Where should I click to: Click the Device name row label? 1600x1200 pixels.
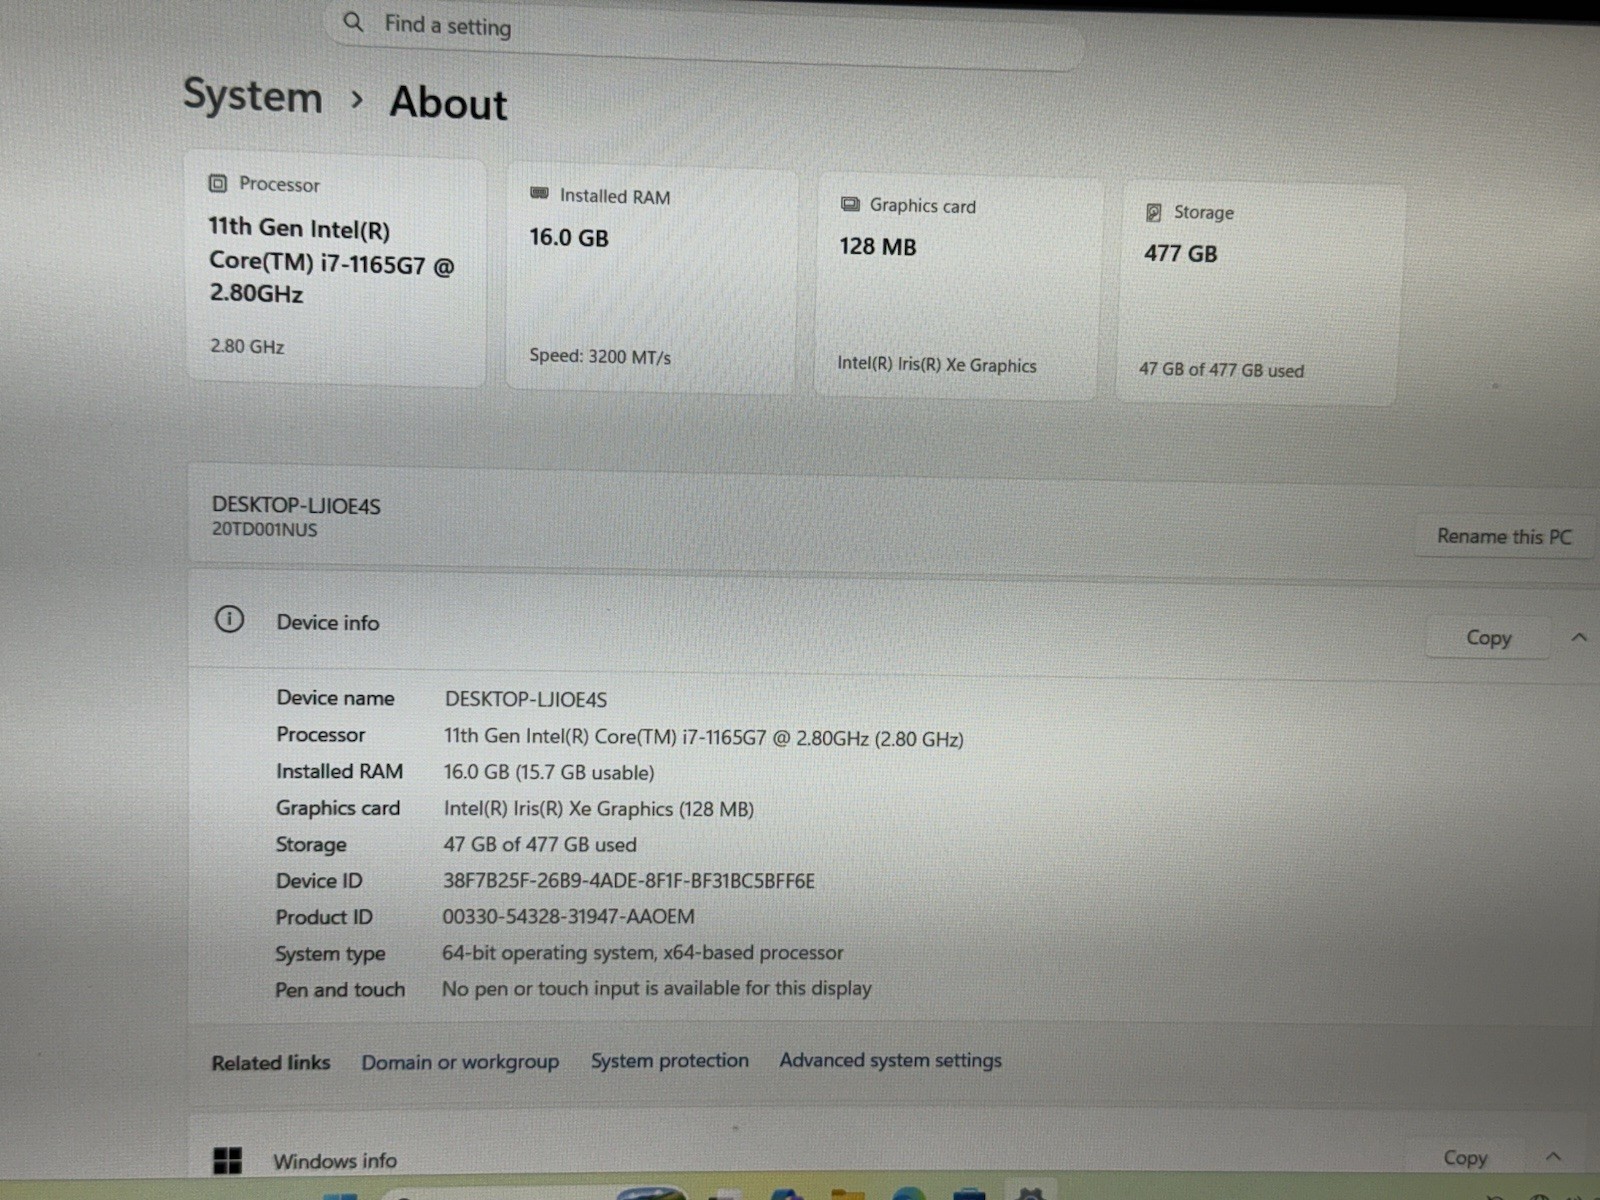[335, 698]
